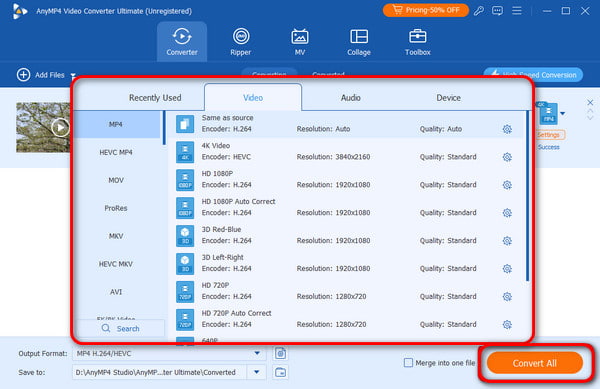Image resolution: width=600 pixels, height=389 pixels.
Task: Click the Same as source preset icon
Action: point(185,124)
